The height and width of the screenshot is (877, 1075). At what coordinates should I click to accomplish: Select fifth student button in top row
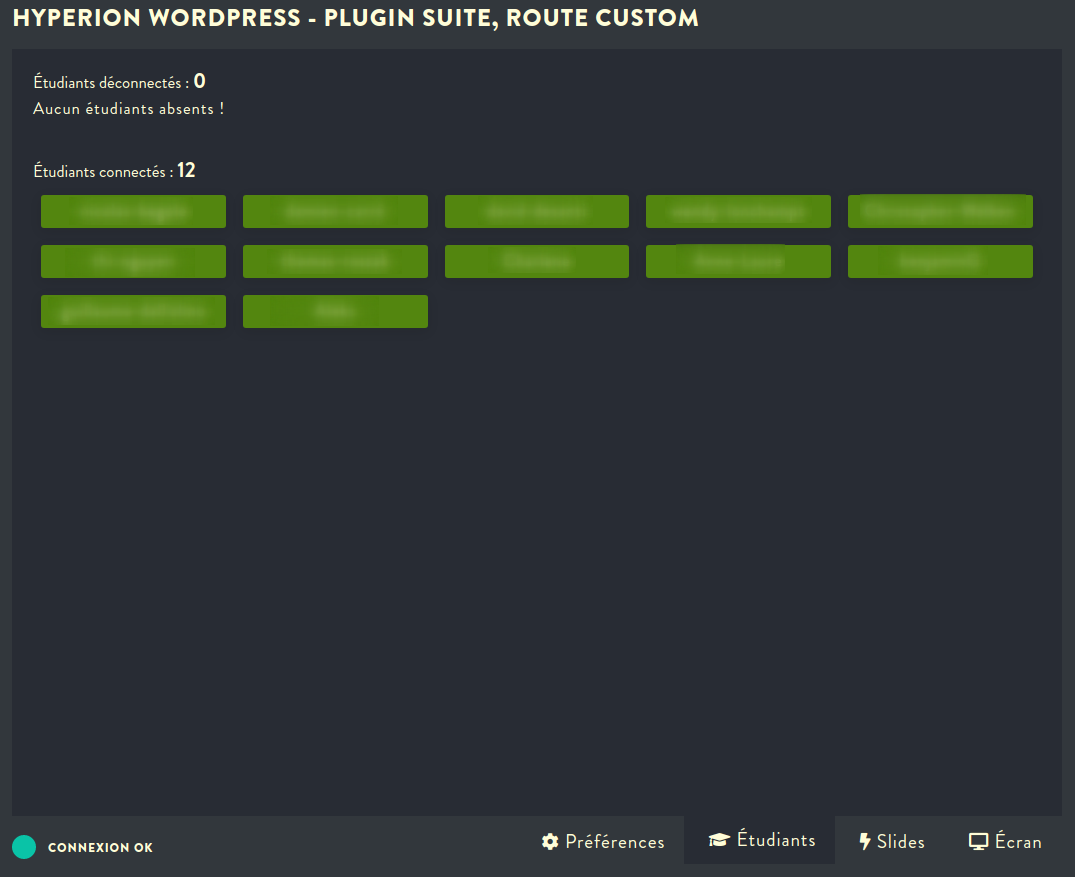940,211
